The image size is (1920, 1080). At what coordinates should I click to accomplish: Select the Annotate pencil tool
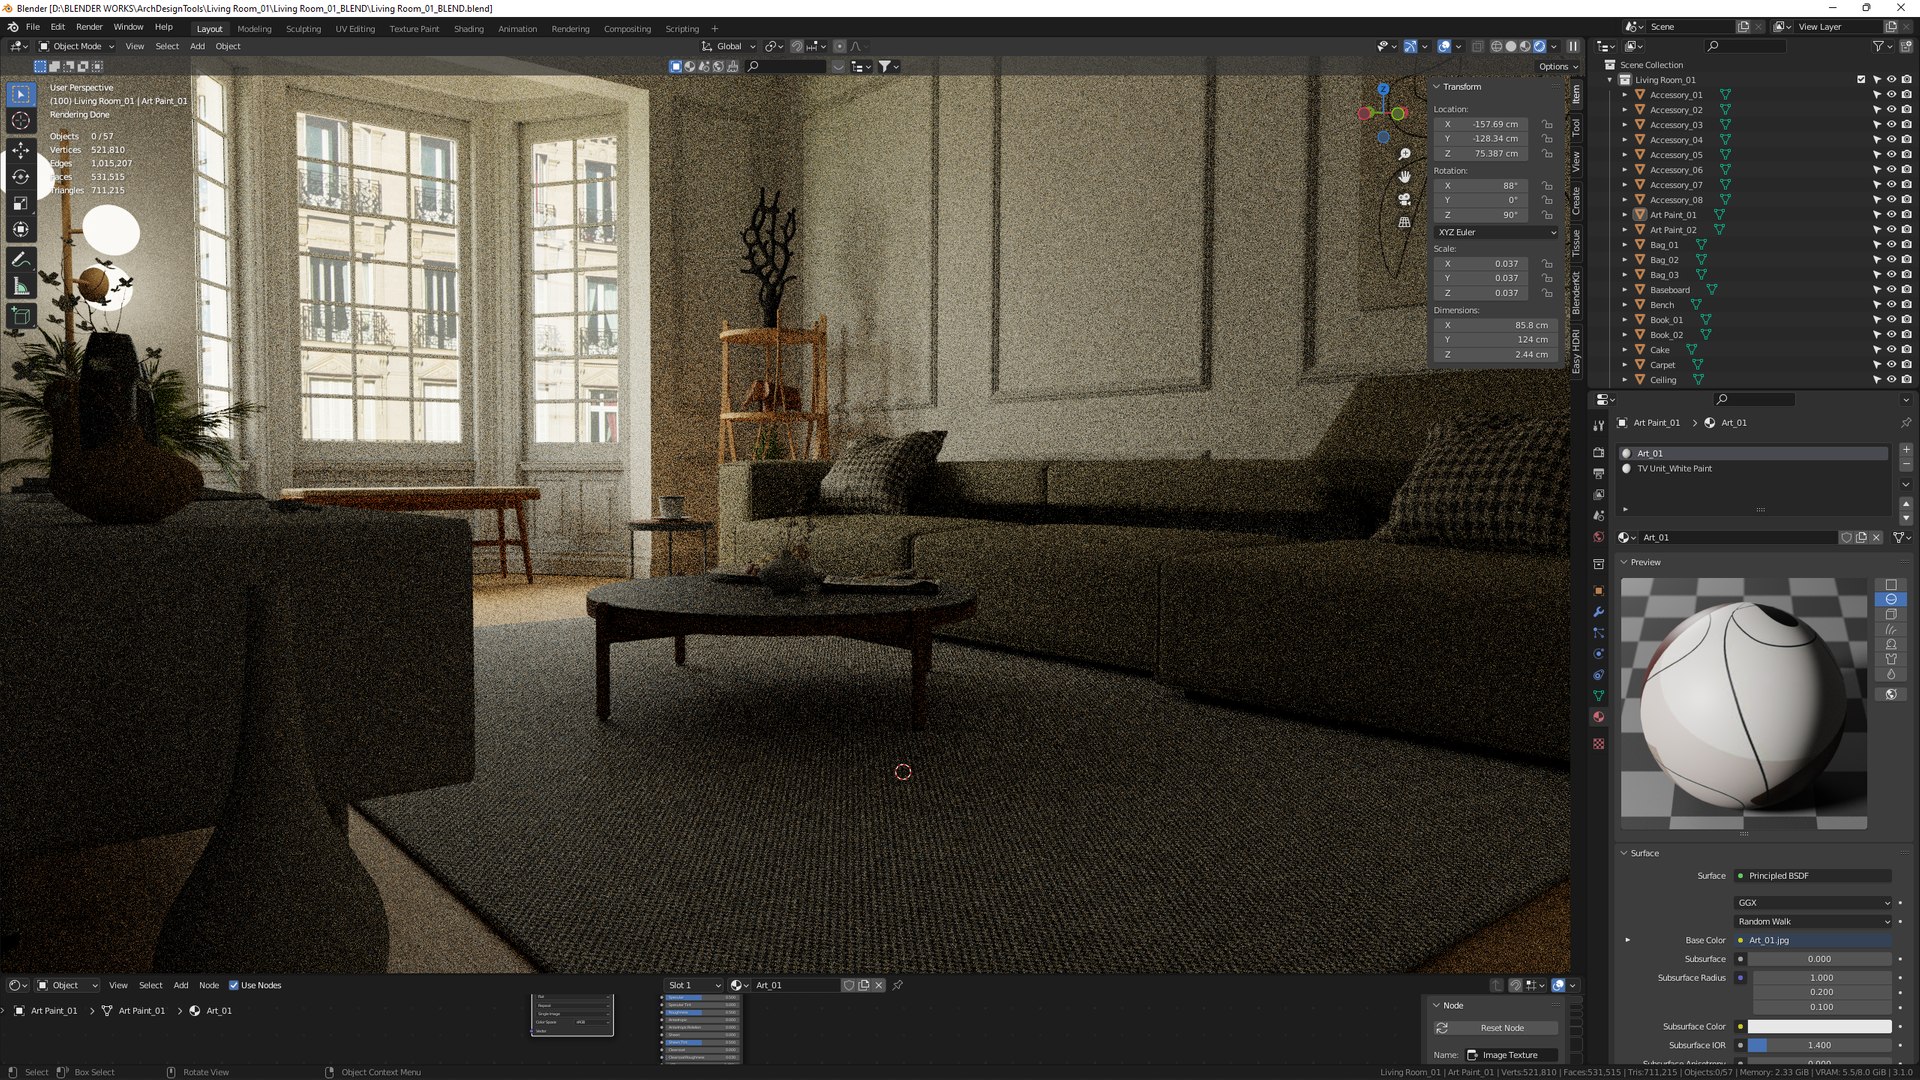coord(21,260)
